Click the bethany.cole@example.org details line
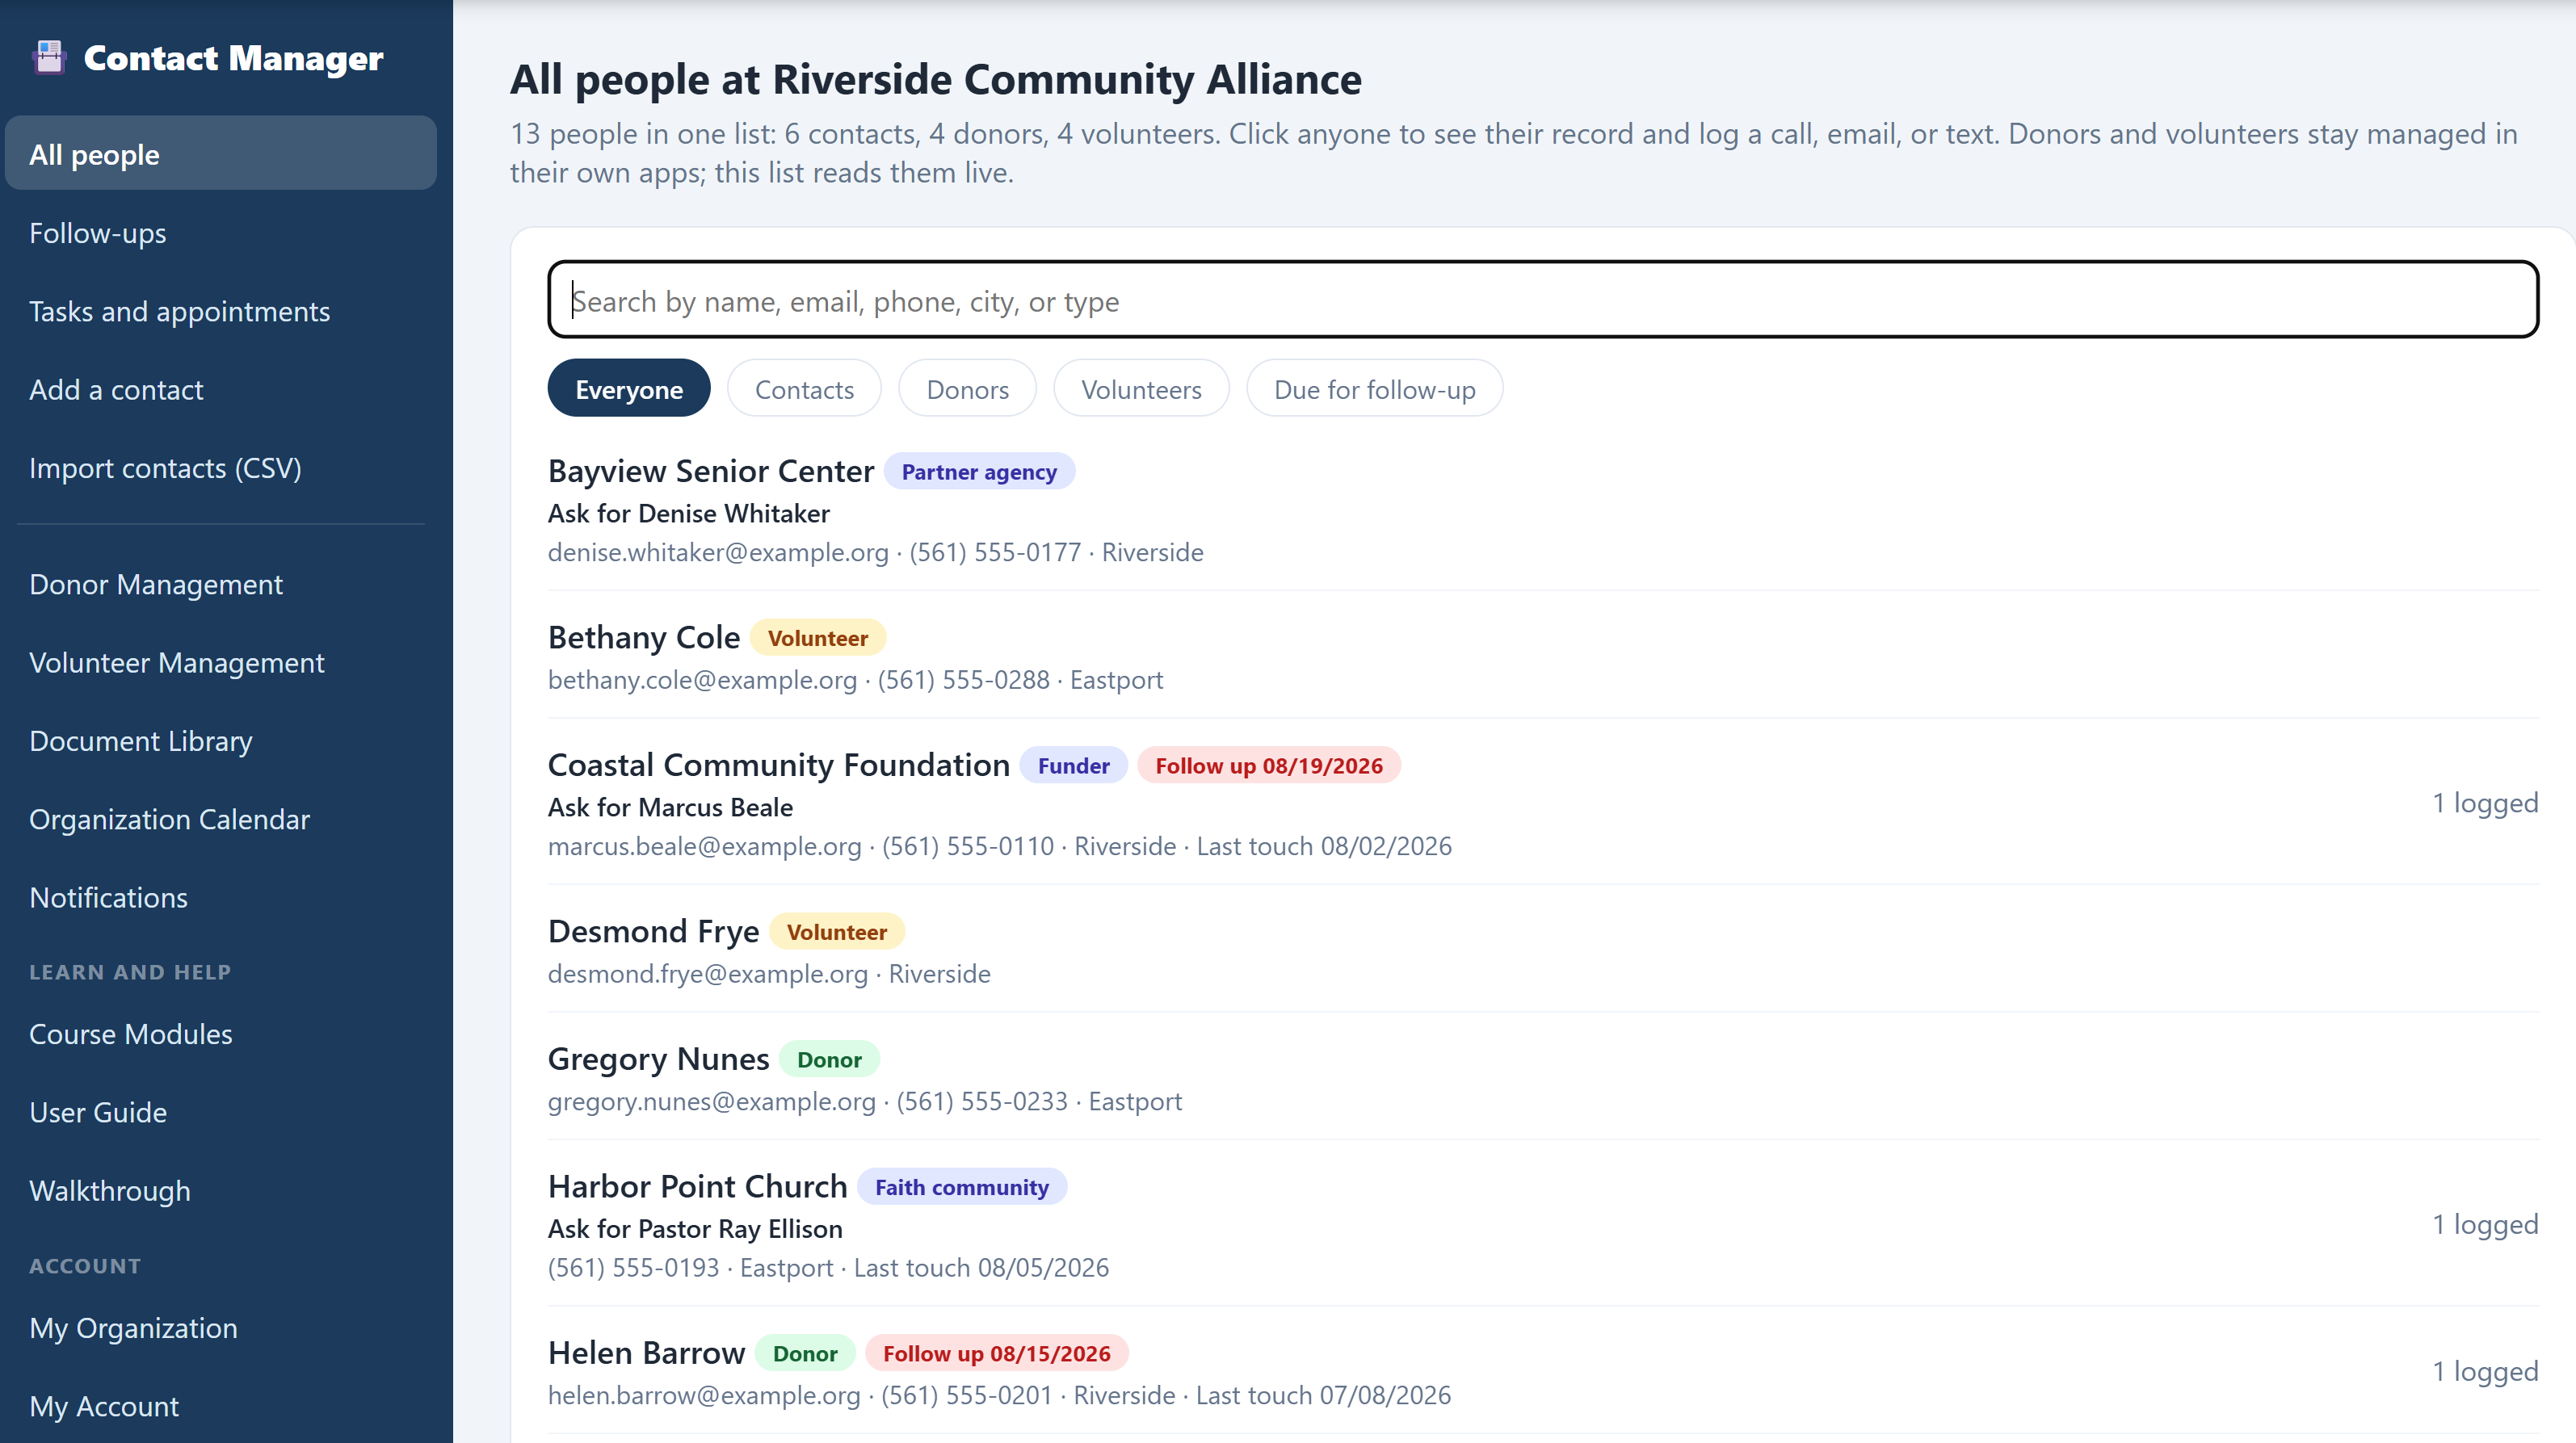 (x=856, y=680)
